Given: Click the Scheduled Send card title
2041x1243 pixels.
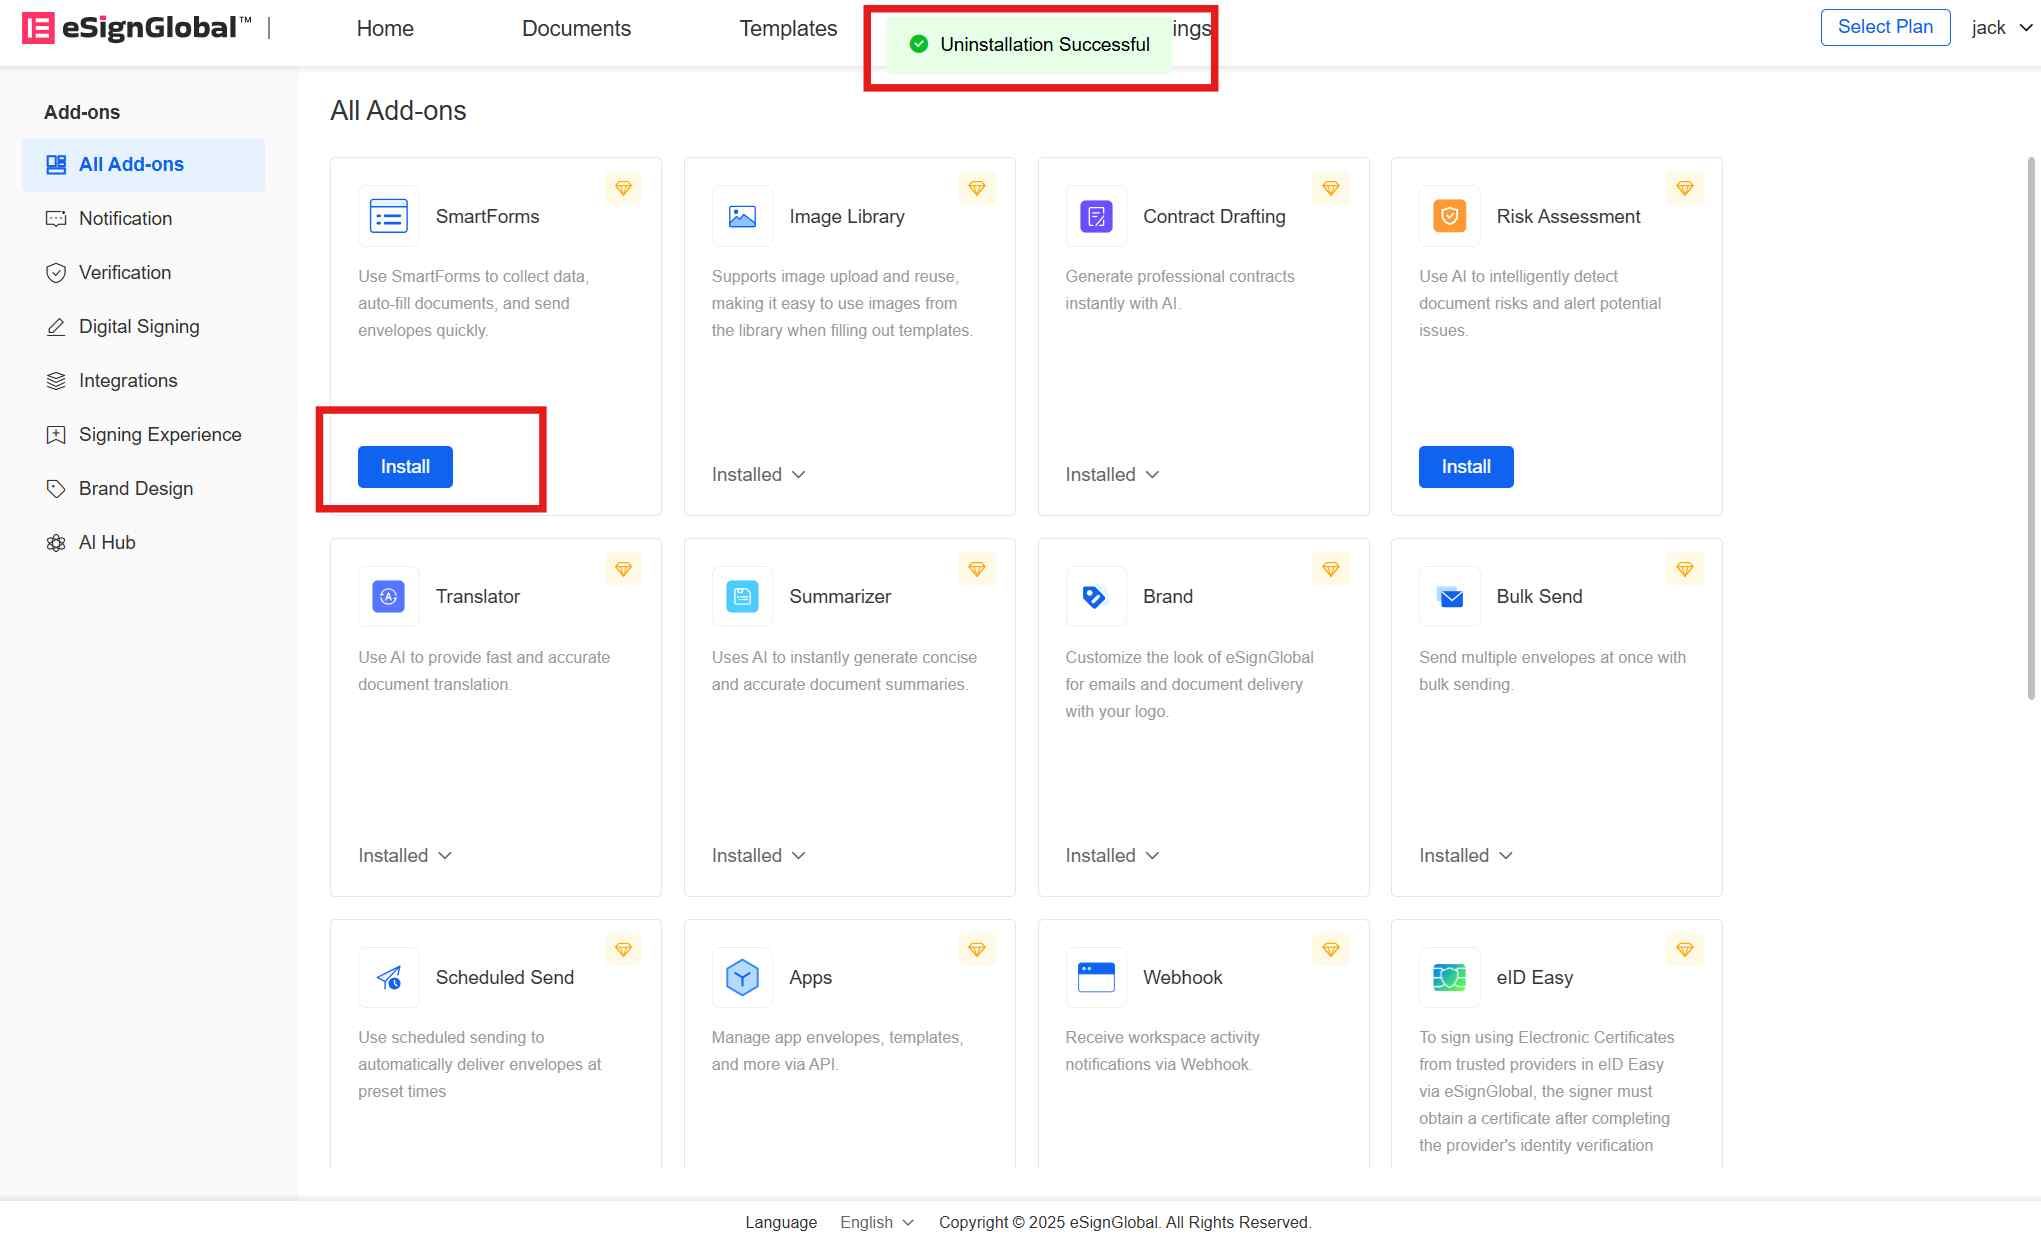Looking at the screenshot, I should (504, 977).
